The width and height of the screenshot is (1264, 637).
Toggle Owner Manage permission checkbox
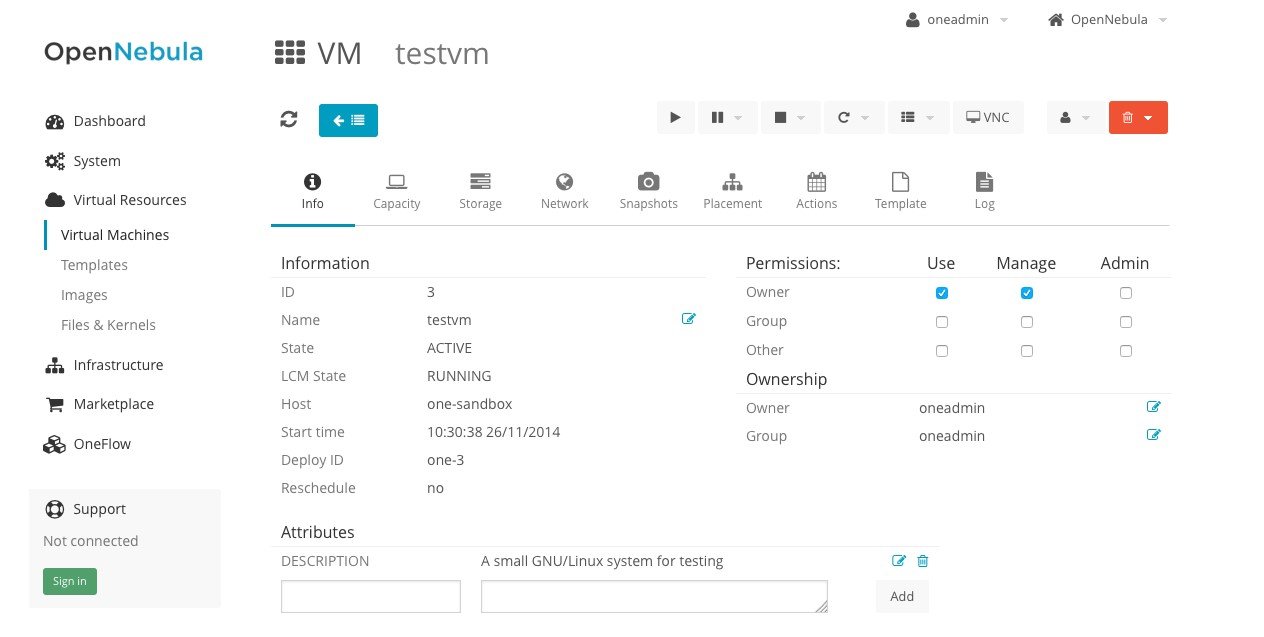[1026, 293]
